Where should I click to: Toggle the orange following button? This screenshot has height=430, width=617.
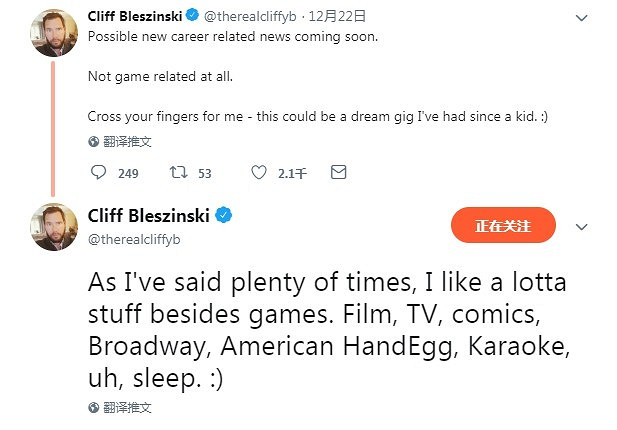503,225
